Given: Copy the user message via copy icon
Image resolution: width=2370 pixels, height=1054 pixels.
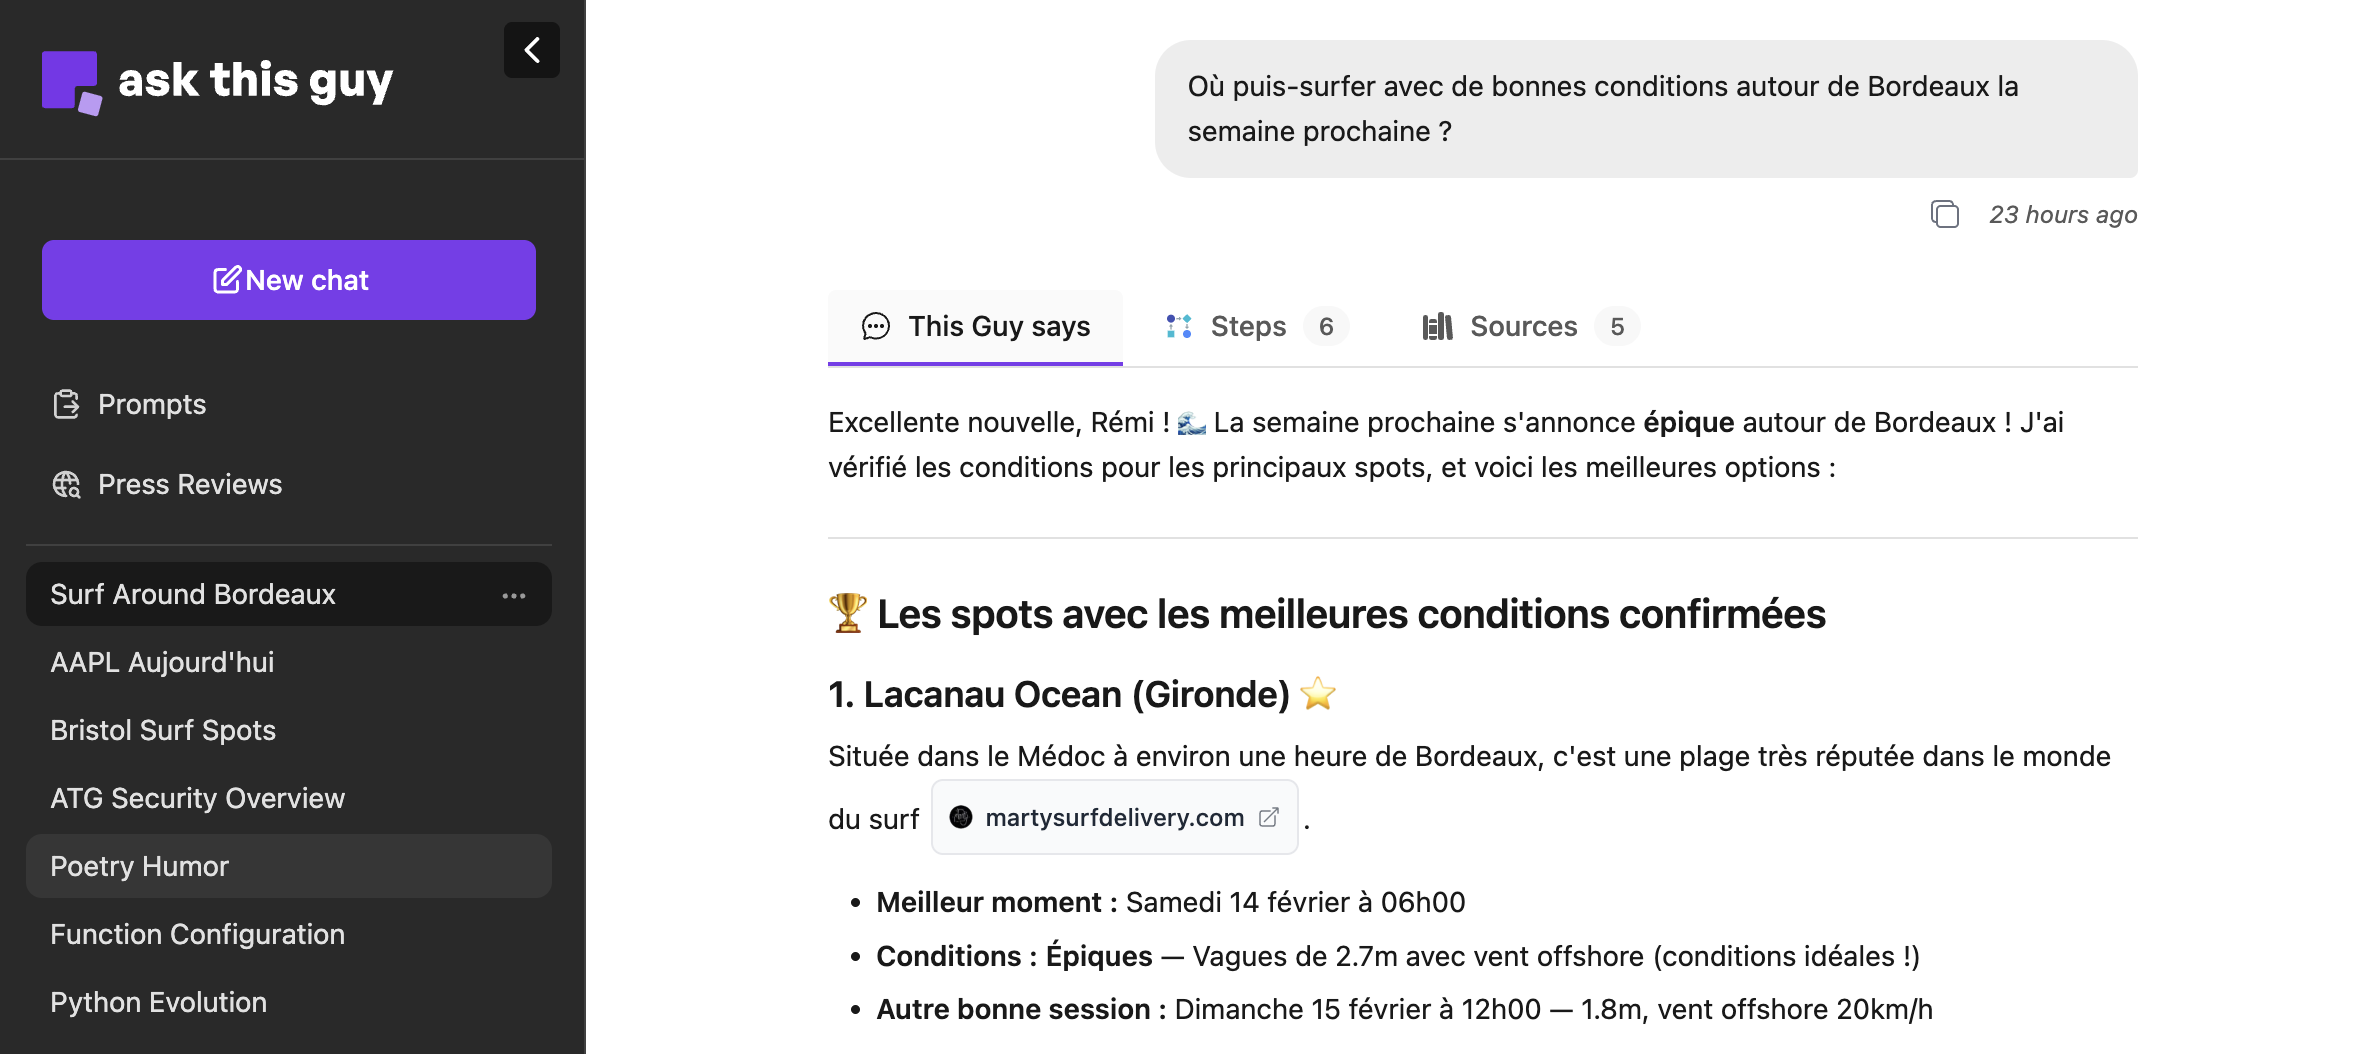Looking at the screenshot, I should coord(1945,214).
